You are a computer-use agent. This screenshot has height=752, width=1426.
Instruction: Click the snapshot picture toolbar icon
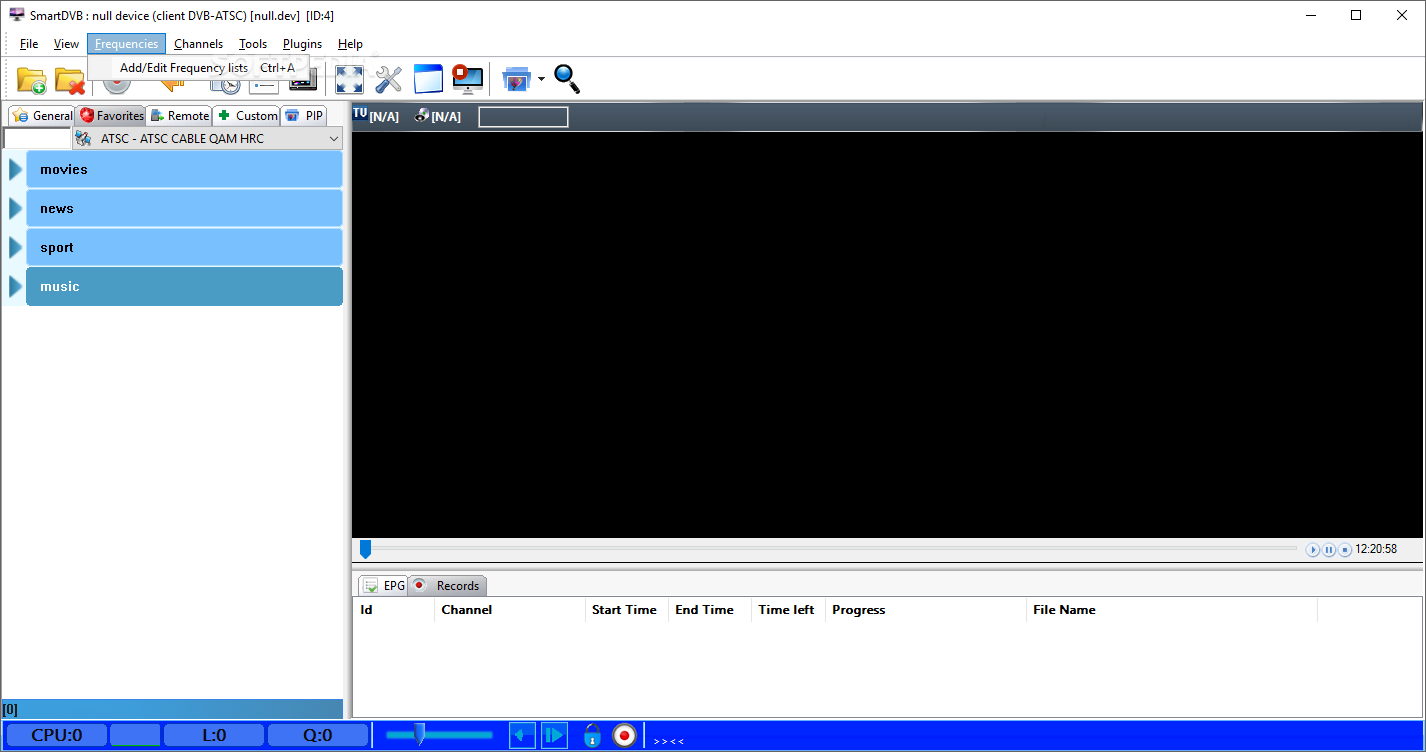click(516, 79)
